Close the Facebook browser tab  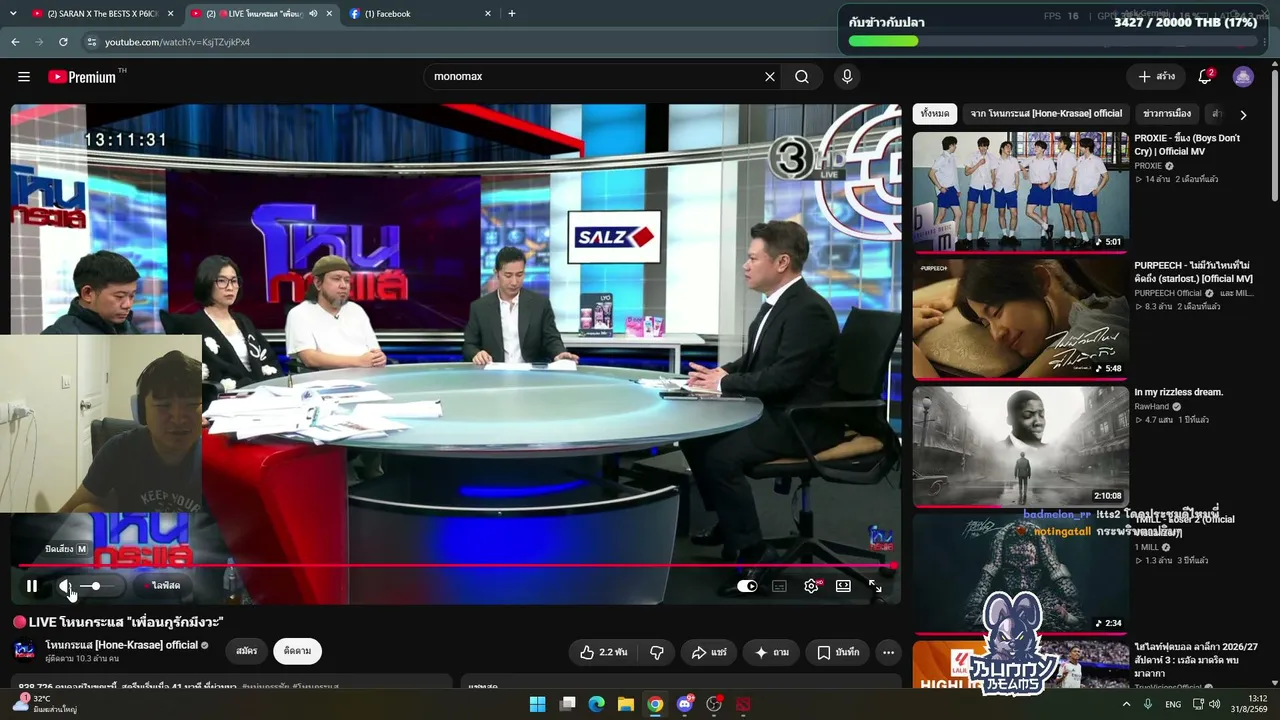point(488,14)
